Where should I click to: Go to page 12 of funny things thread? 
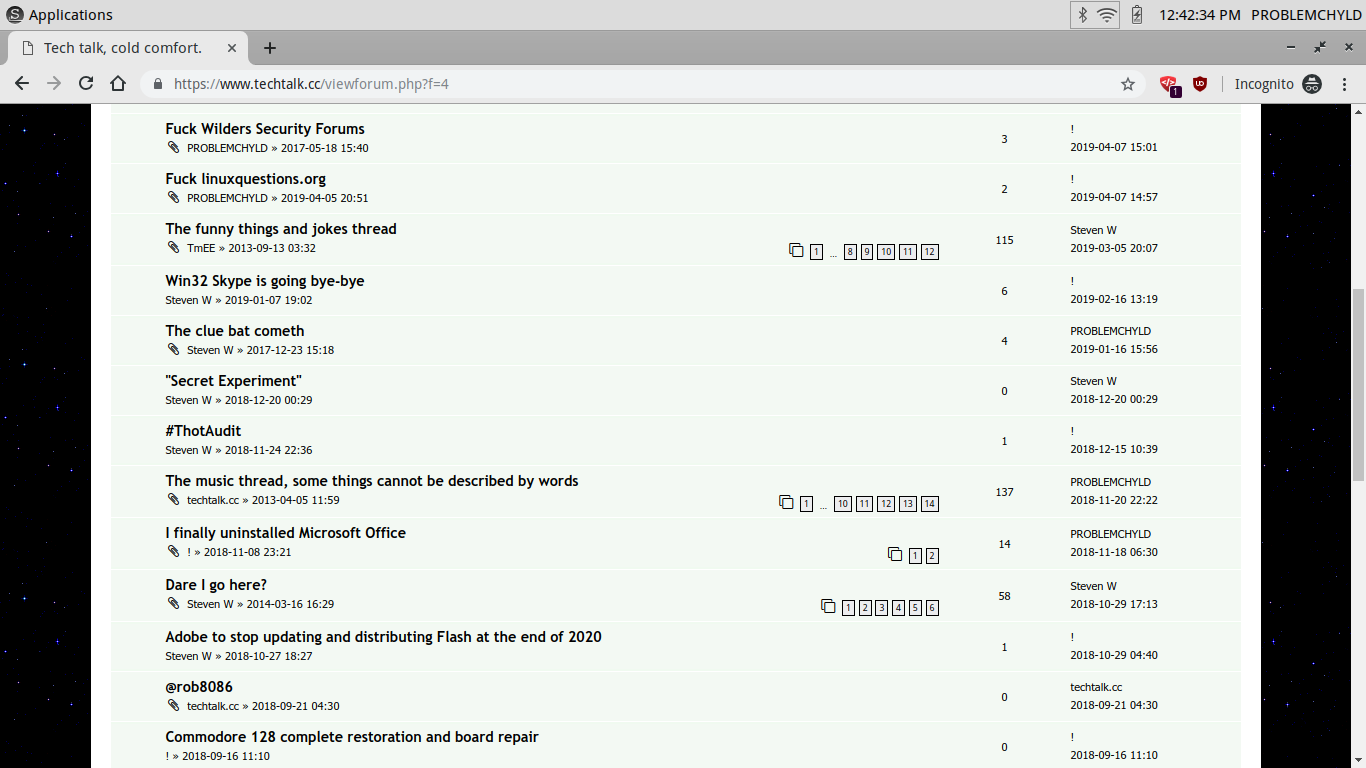[930, 252]
